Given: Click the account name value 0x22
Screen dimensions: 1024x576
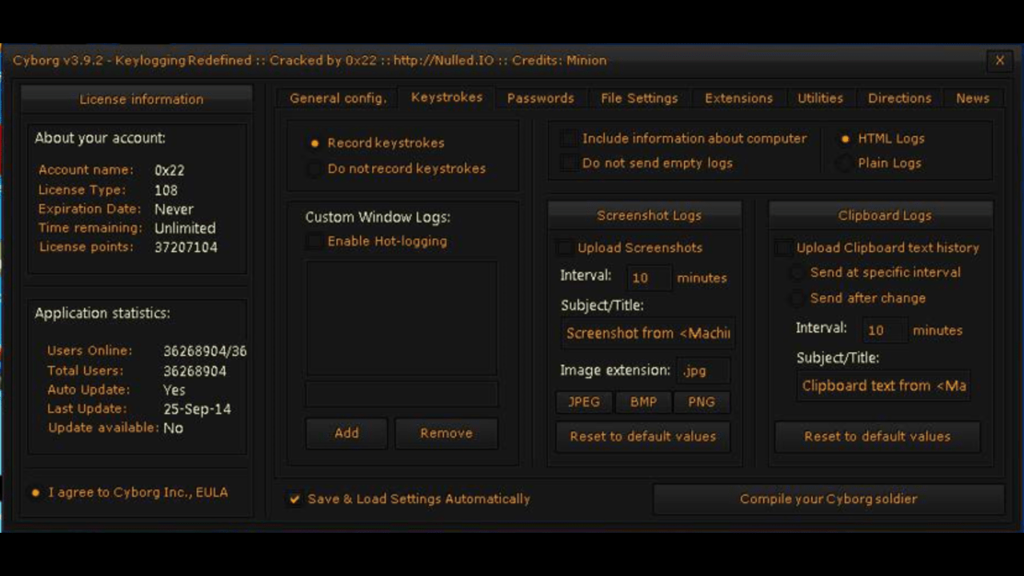Looking at the screenshot, I should 170,170.
